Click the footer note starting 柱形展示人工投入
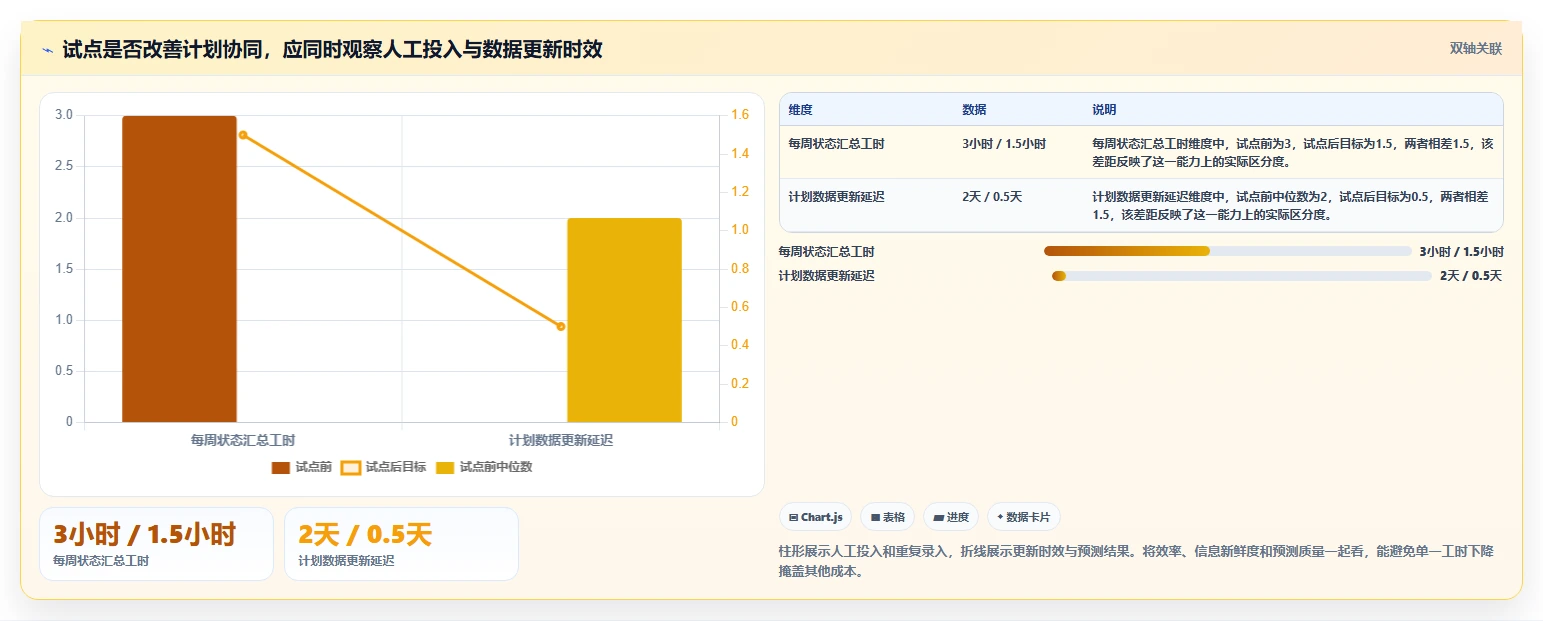 pyautogui.click(x=1136, y=562)
